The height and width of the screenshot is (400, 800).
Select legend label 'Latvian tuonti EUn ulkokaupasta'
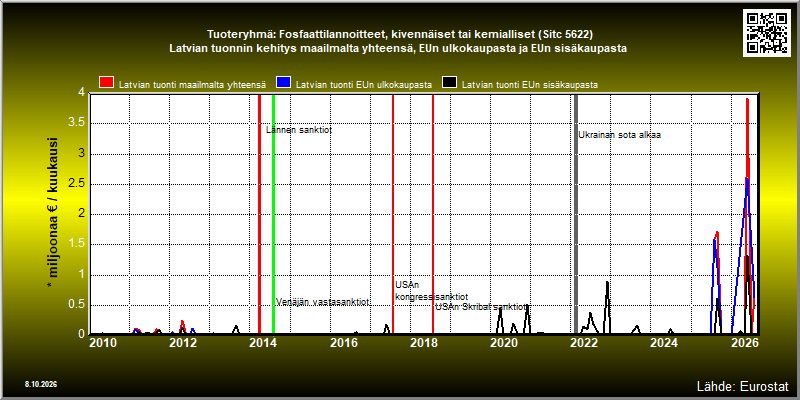click(364, 85)
